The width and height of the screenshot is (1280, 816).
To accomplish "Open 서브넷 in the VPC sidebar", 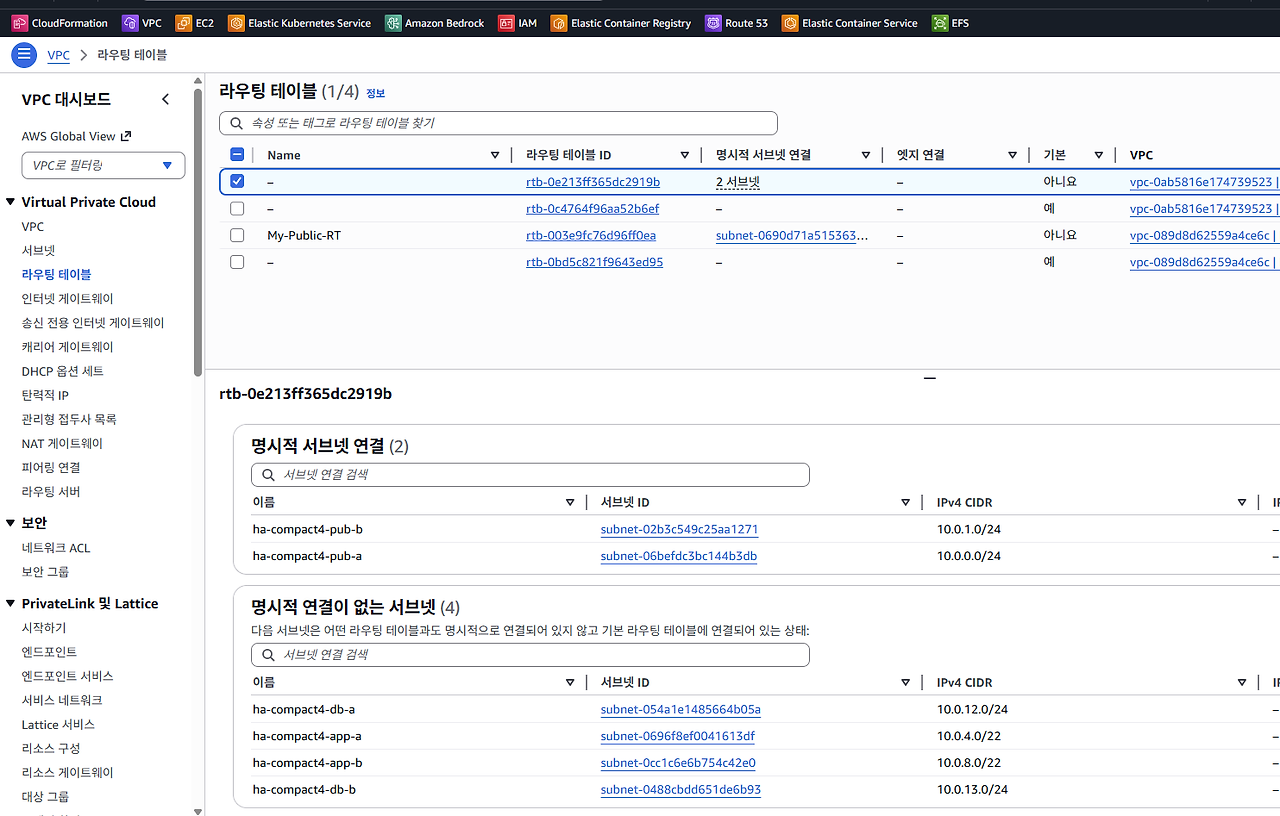I will [39, 250].
